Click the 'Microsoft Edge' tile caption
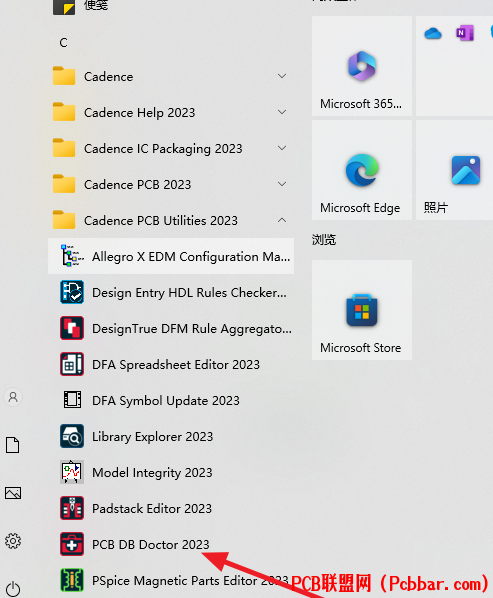This screenshot has width=493, height=598. [360, 208]
